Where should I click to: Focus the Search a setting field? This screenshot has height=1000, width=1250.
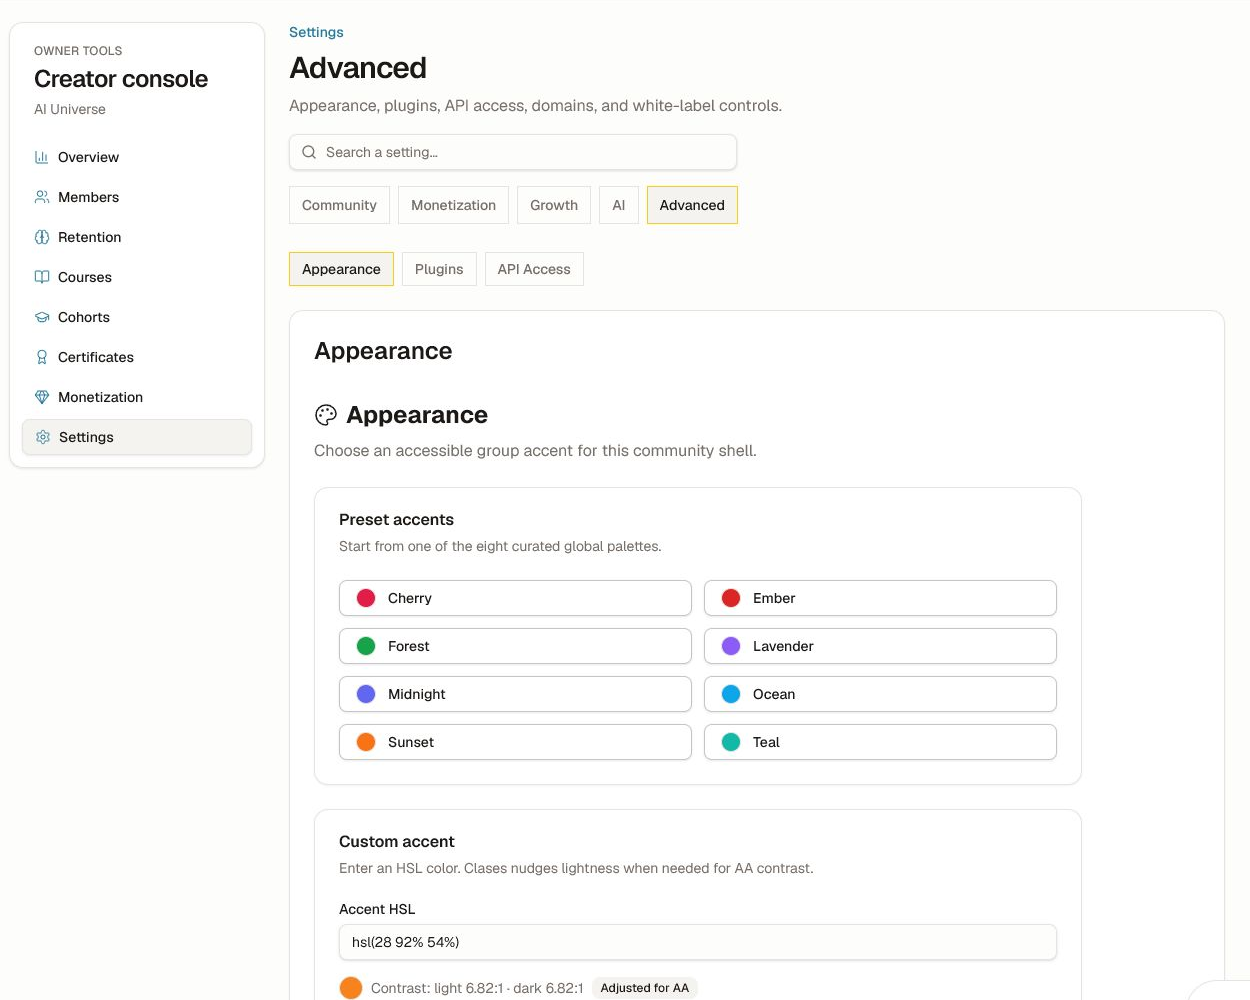[x=513, y=152]
